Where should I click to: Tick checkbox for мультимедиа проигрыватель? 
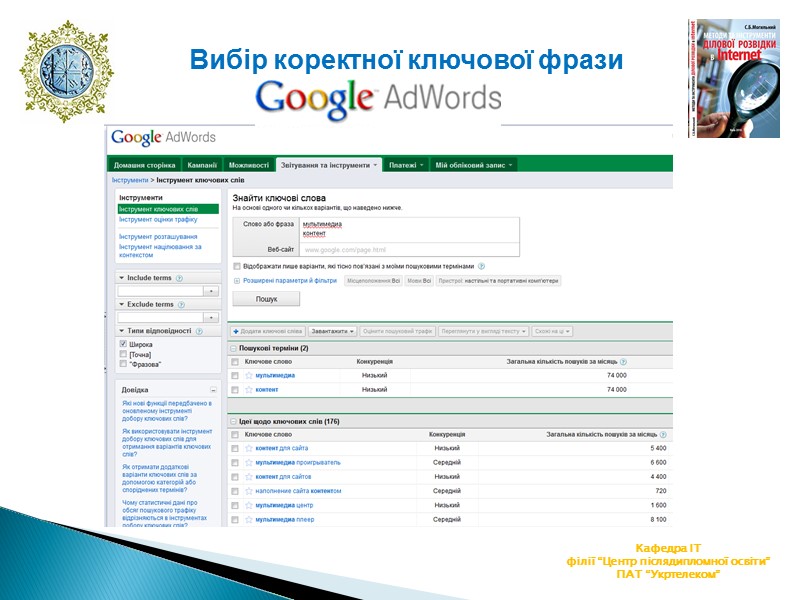click(x=235, y=463)
